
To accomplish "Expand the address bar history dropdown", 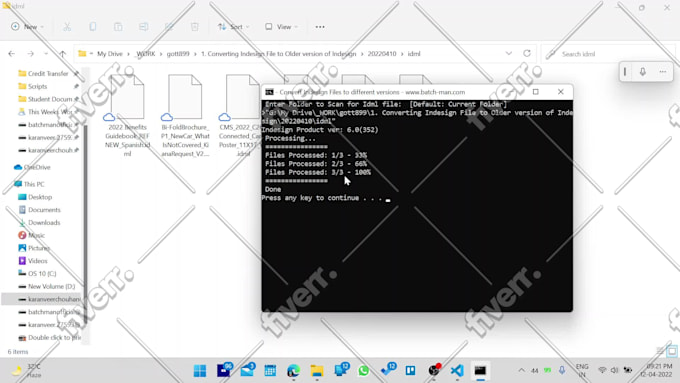I will coord(509,54).
